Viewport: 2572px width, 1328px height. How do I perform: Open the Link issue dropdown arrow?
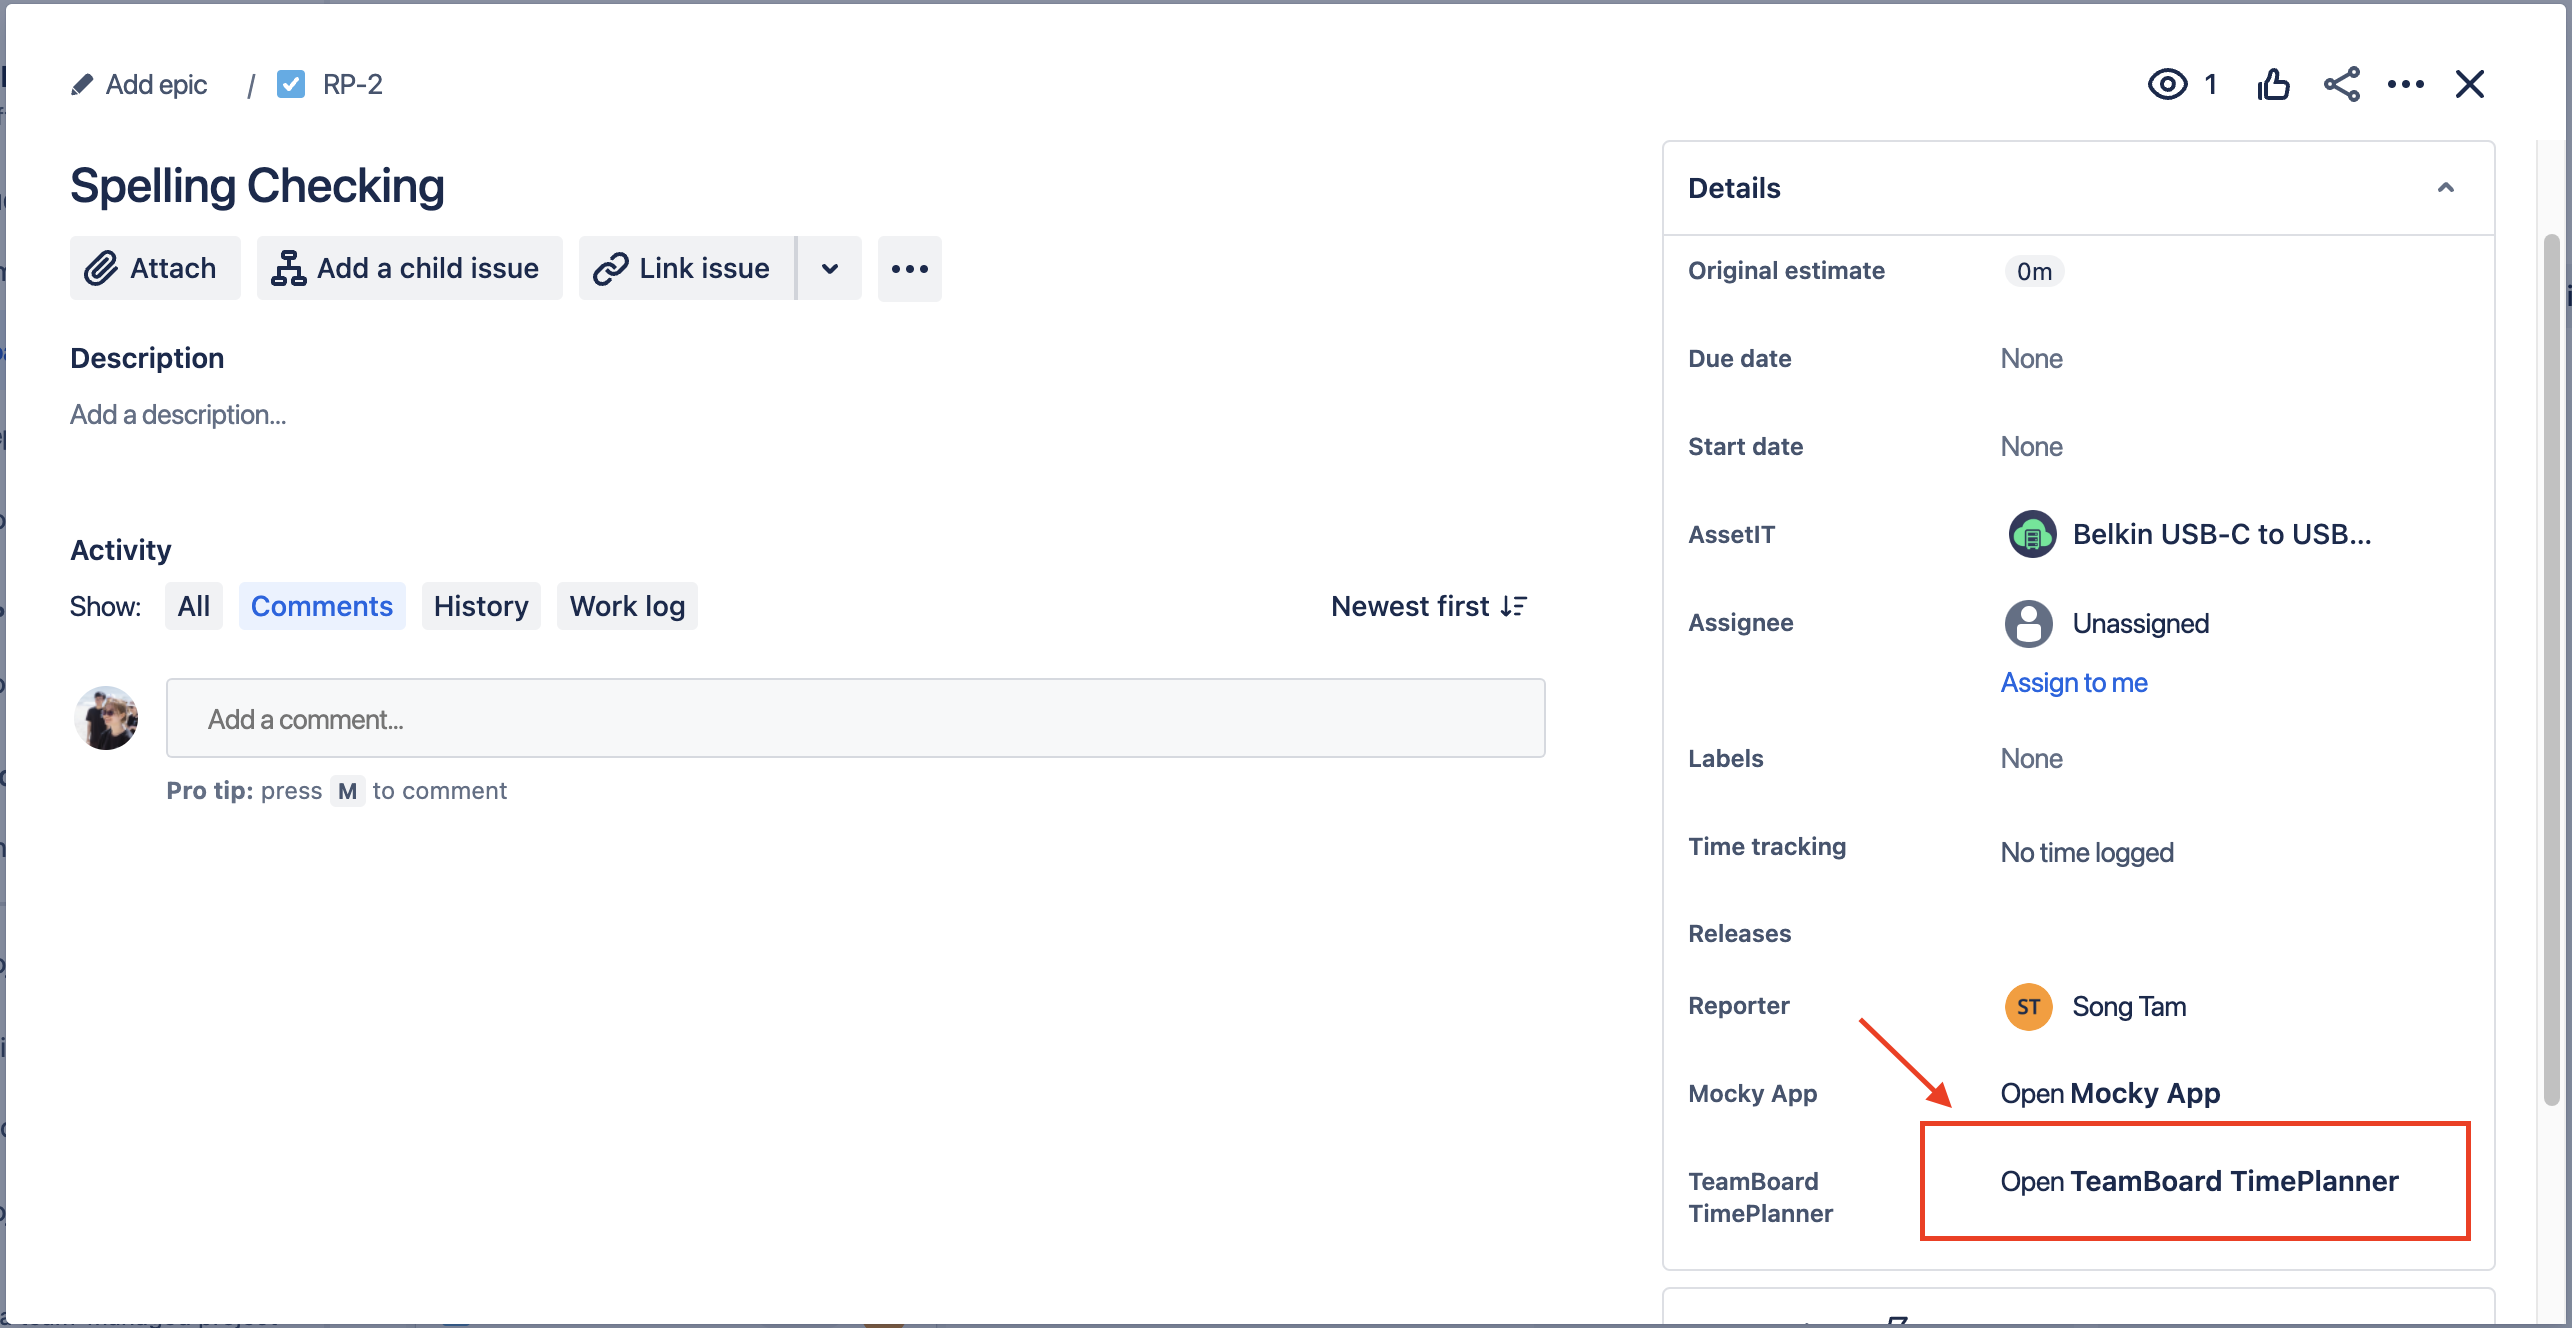[829, 268]
